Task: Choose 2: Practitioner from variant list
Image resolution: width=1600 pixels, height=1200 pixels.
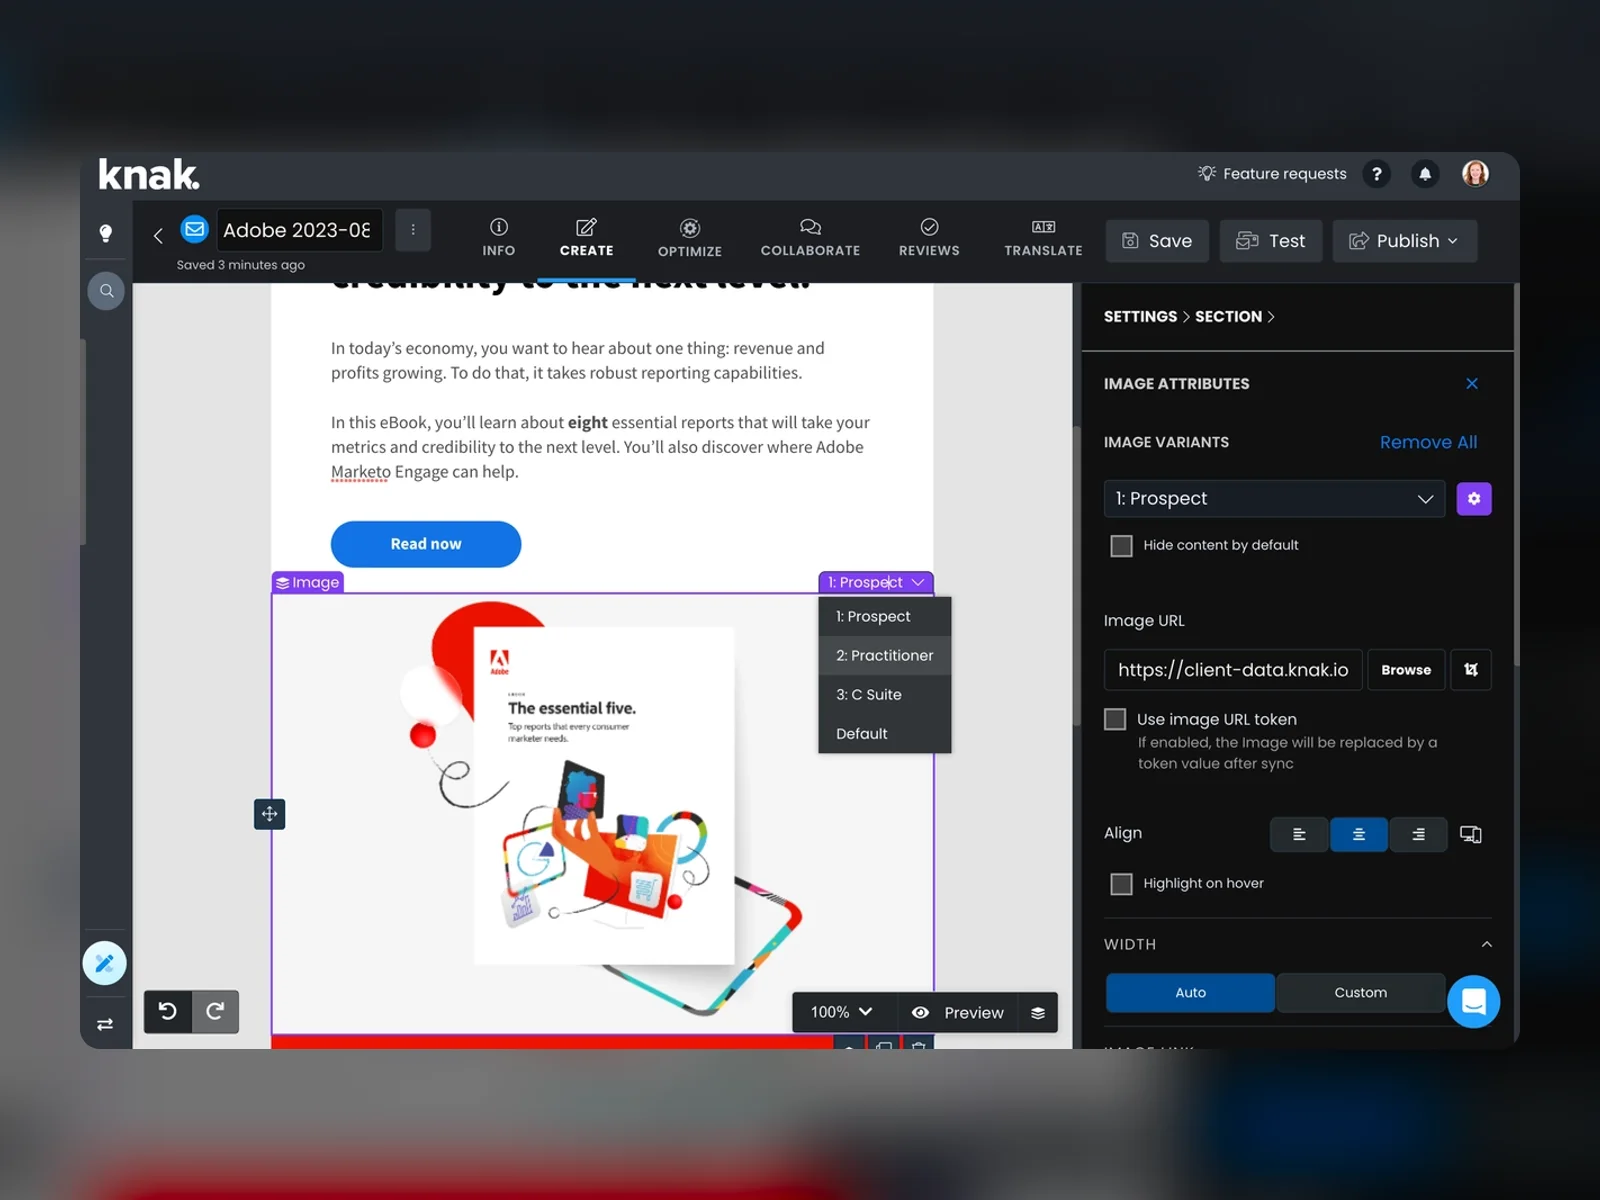Action: tap(885, 655)
